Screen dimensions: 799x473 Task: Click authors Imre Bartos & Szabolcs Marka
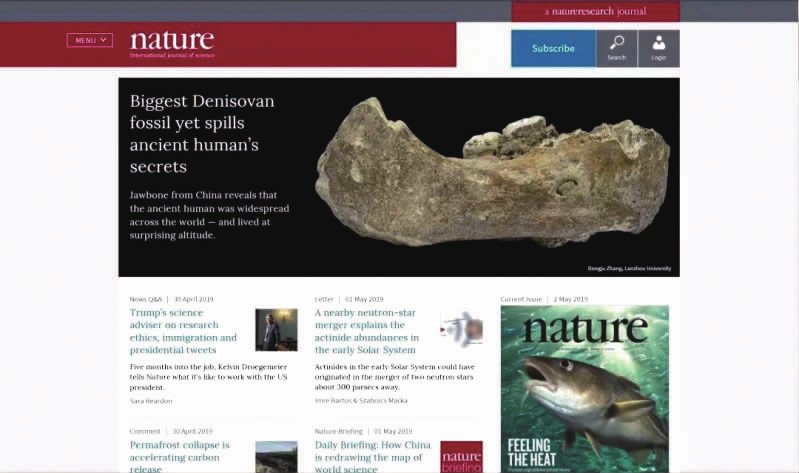click(361, 401)
